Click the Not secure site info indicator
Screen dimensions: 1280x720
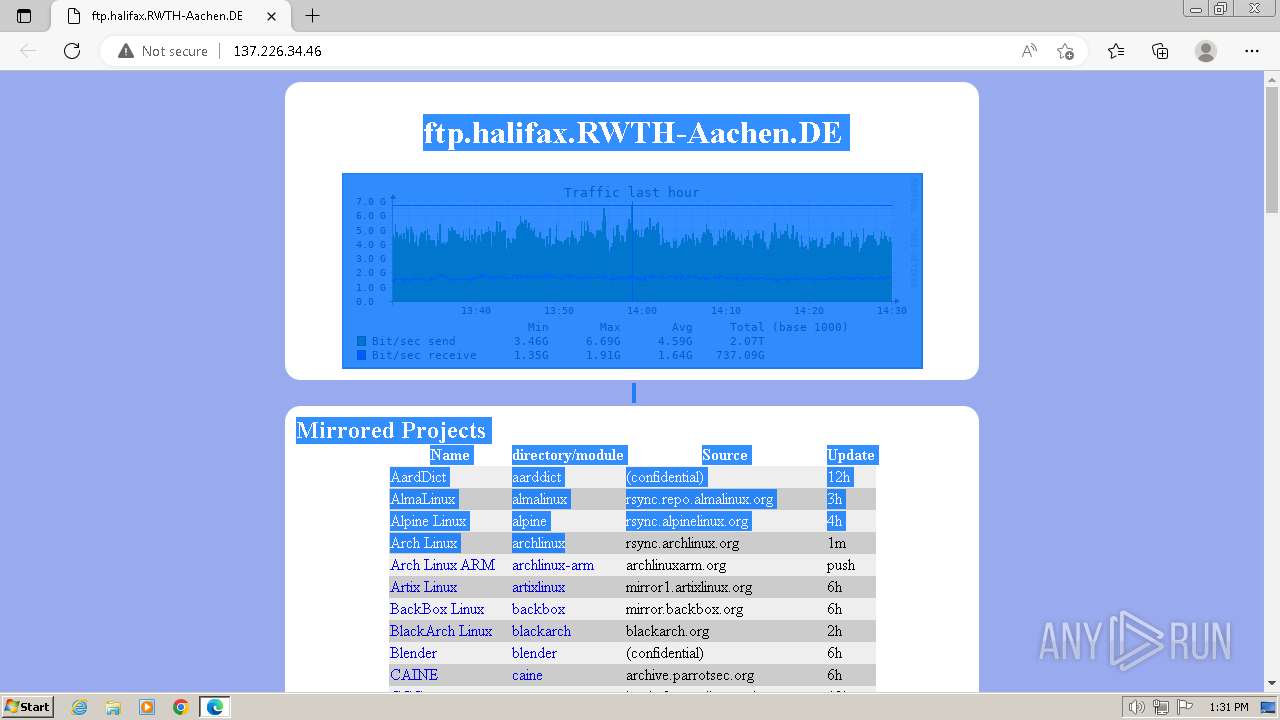163,51
